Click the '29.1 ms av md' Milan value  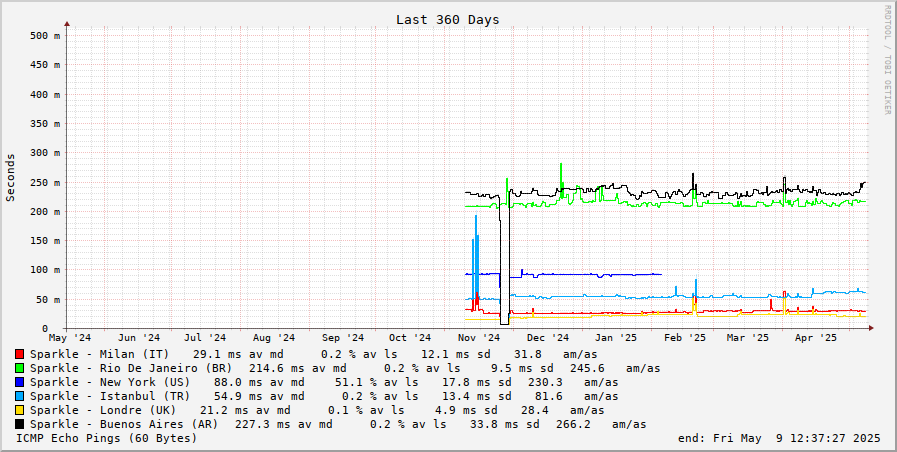[237, 354]
